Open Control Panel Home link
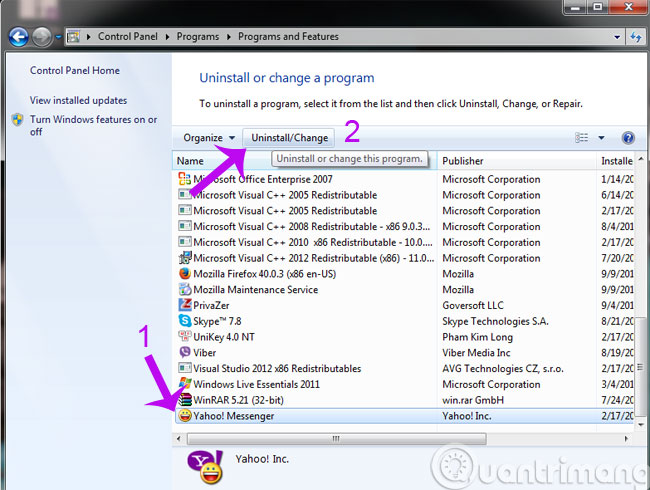The image size is (650, 490). point(75,70)
